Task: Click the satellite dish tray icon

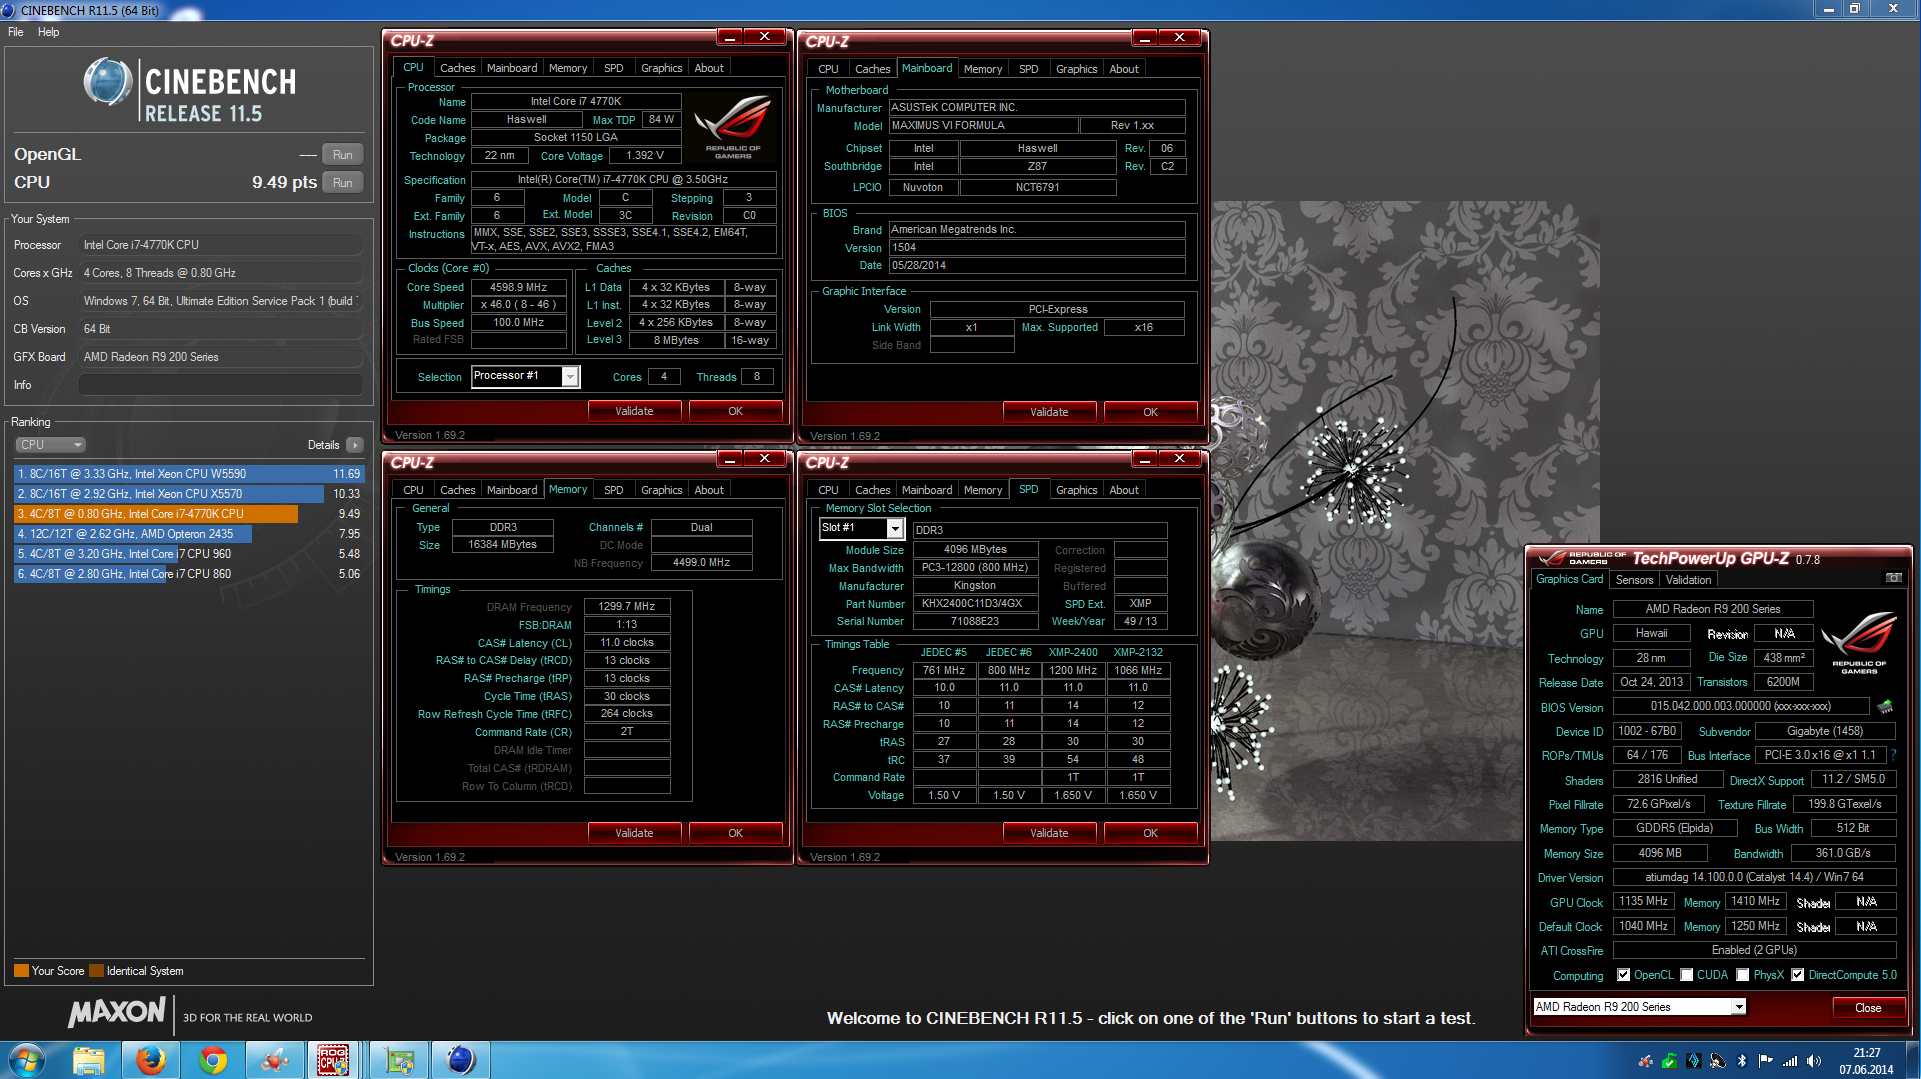Action: coord(1717,1061)
